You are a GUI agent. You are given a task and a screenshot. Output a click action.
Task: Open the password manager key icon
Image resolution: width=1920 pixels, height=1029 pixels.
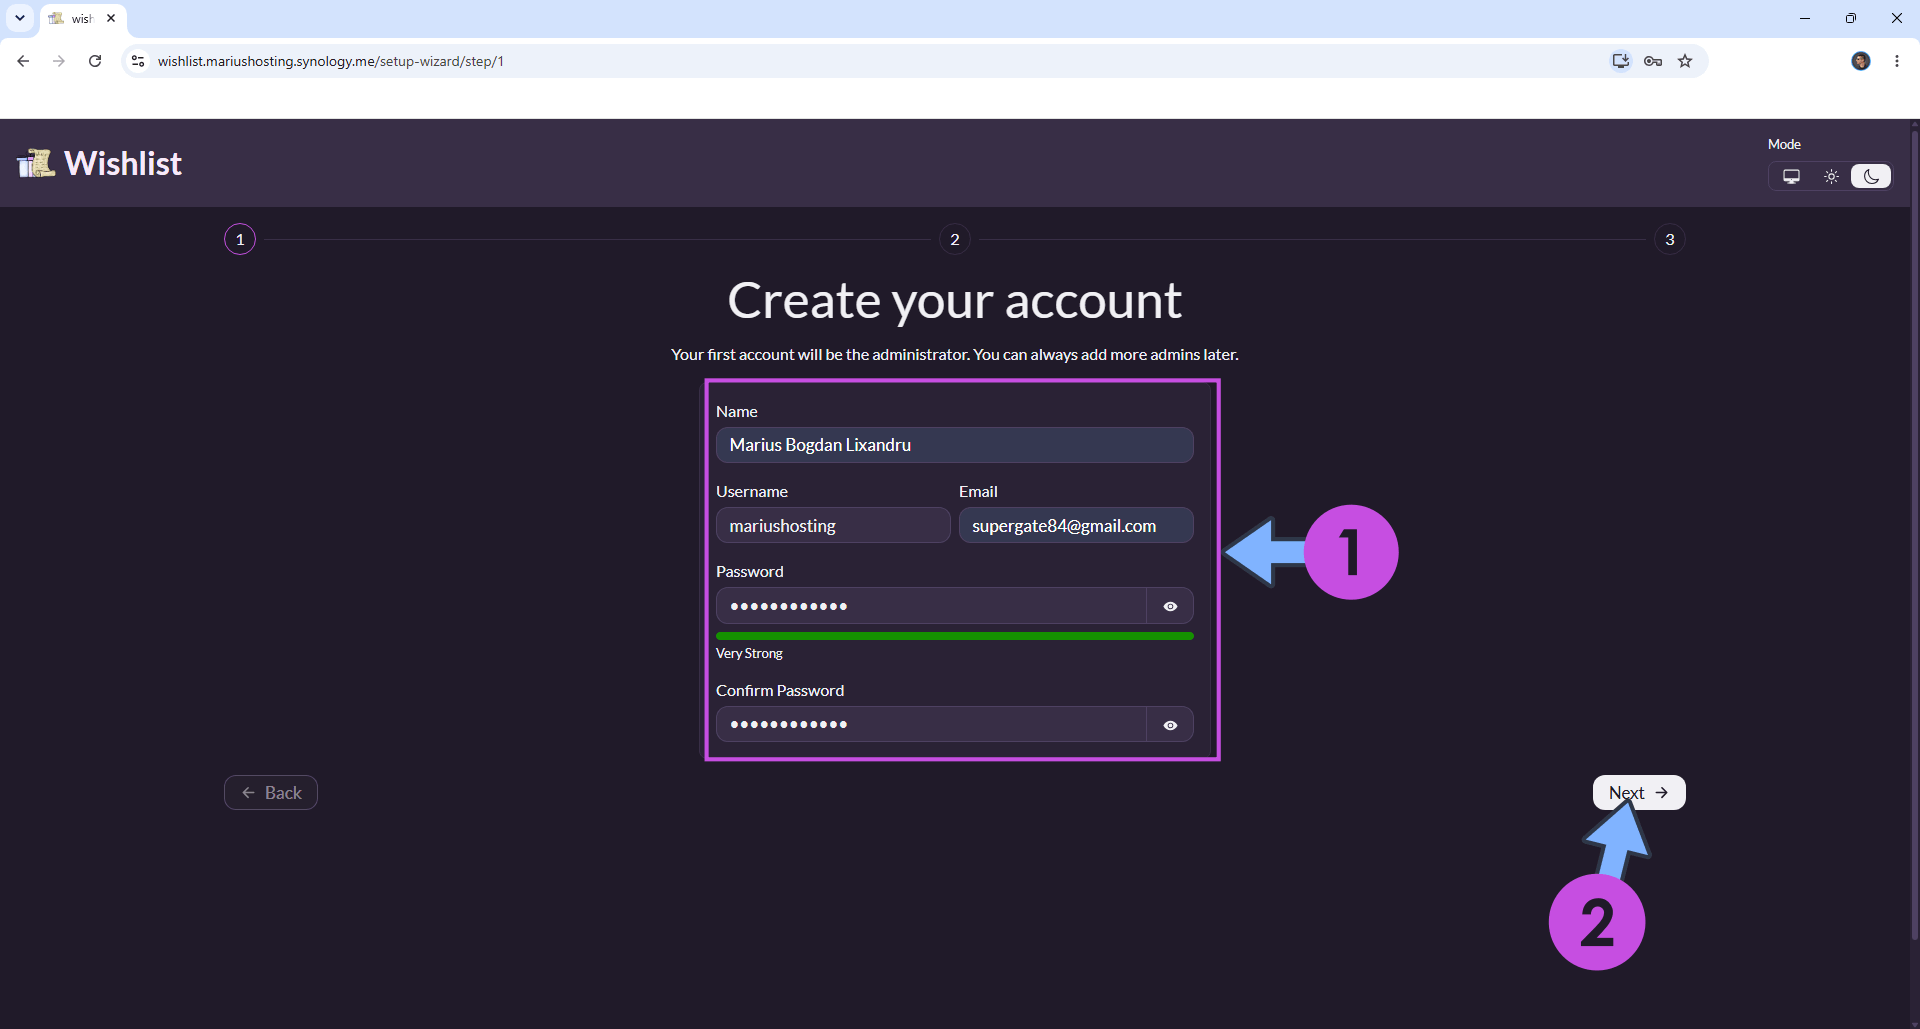[x=1653, y=61]
